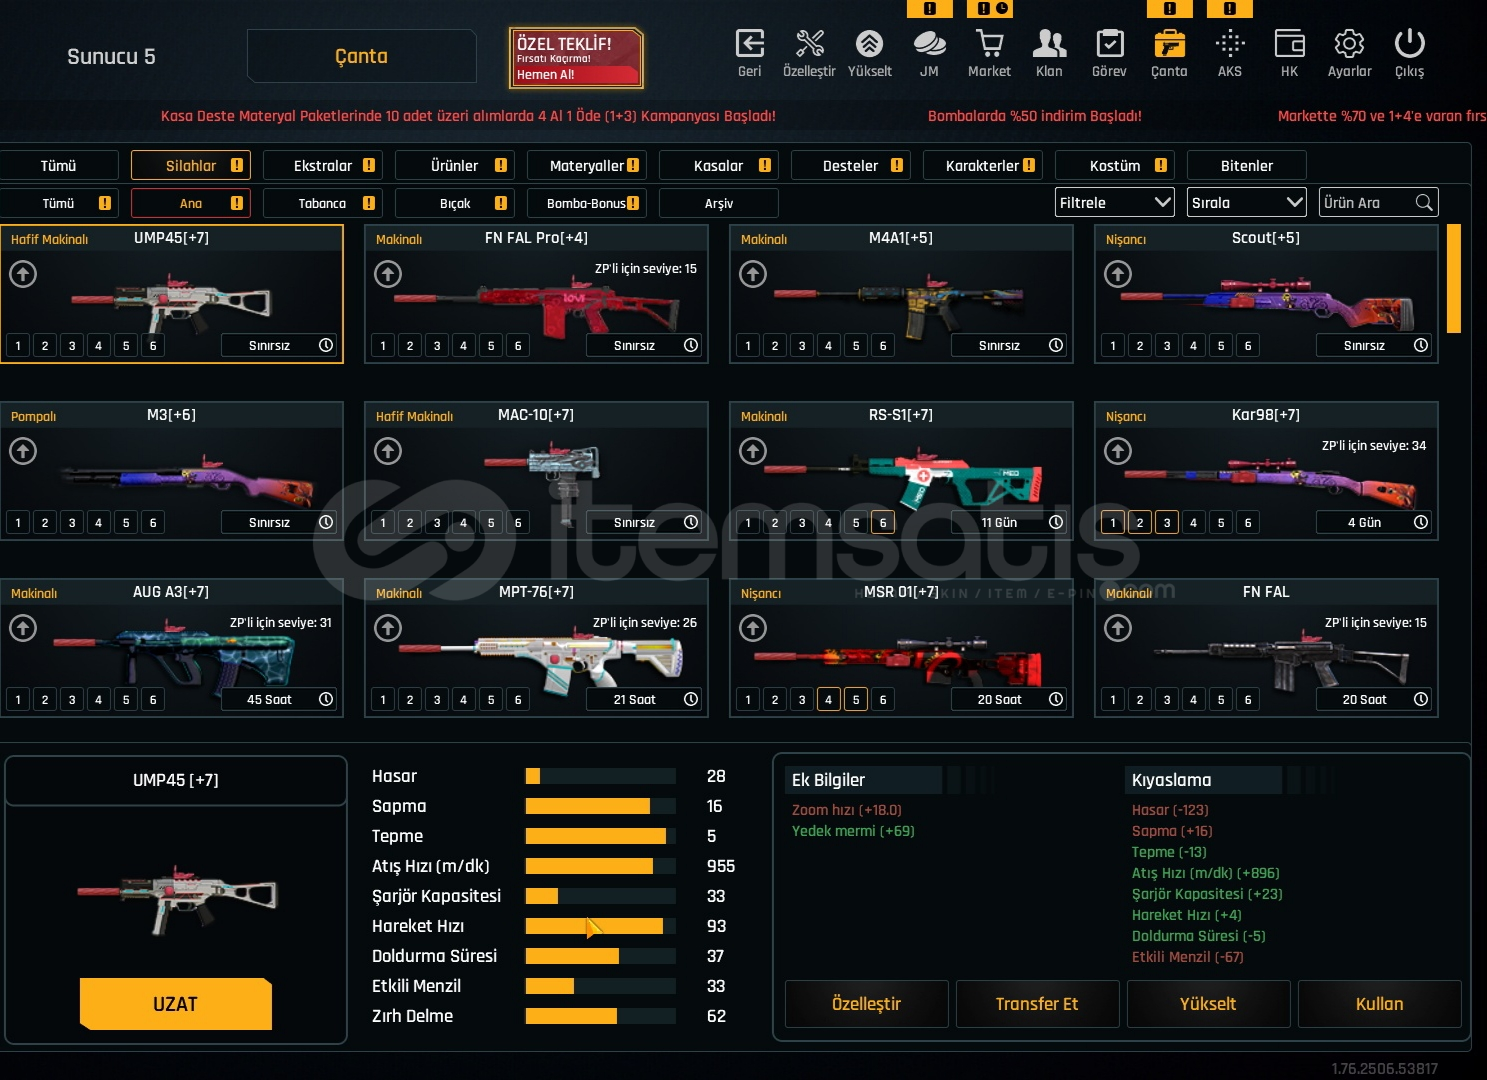This screenshot has width=1487, height=1080.
Task: Click upgrade arrow icon on RS-S1[+7] card
Action: tap(753, 451)
